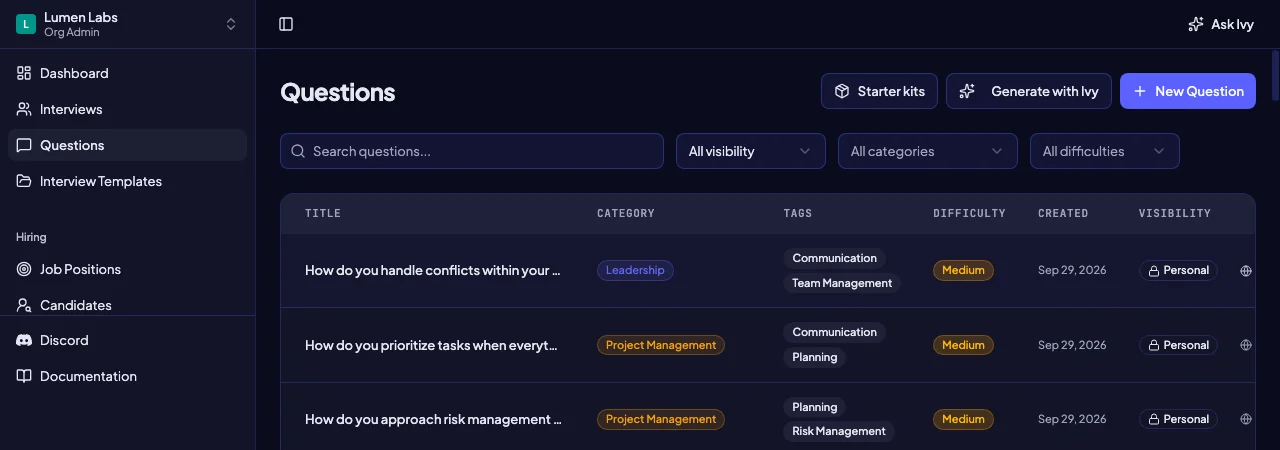Open the All categories dropdown
This screenshot has width=1280, height=450.
pyautogui.click(x=928, y=151)
